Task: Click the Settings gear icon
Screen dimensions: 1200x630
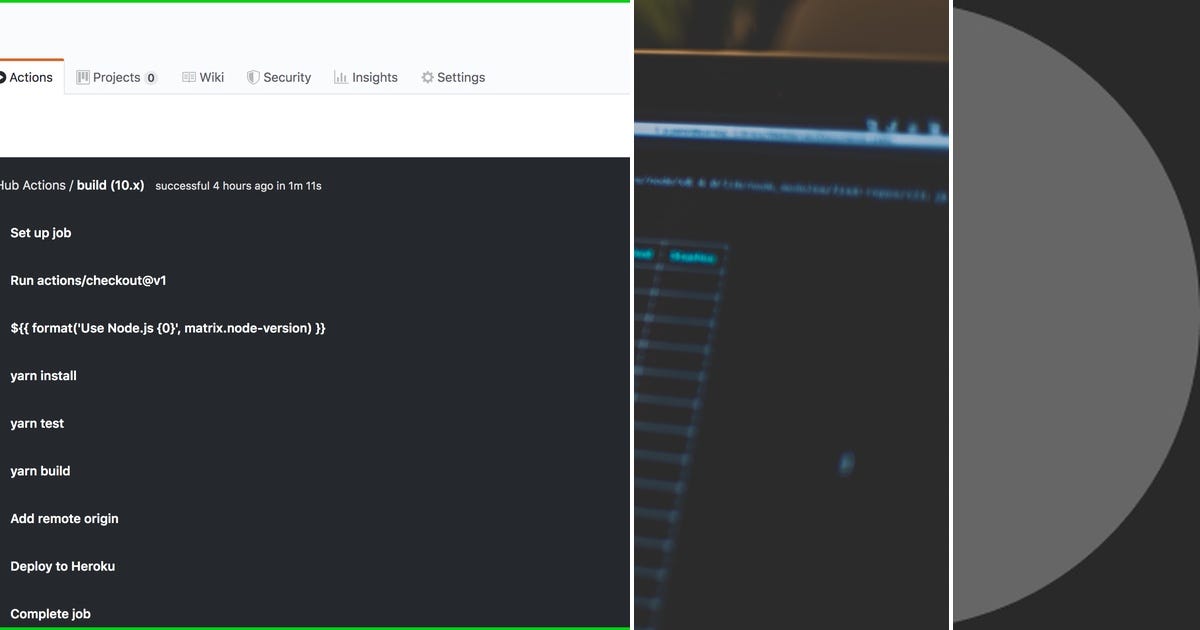Action: coord(426,77)
